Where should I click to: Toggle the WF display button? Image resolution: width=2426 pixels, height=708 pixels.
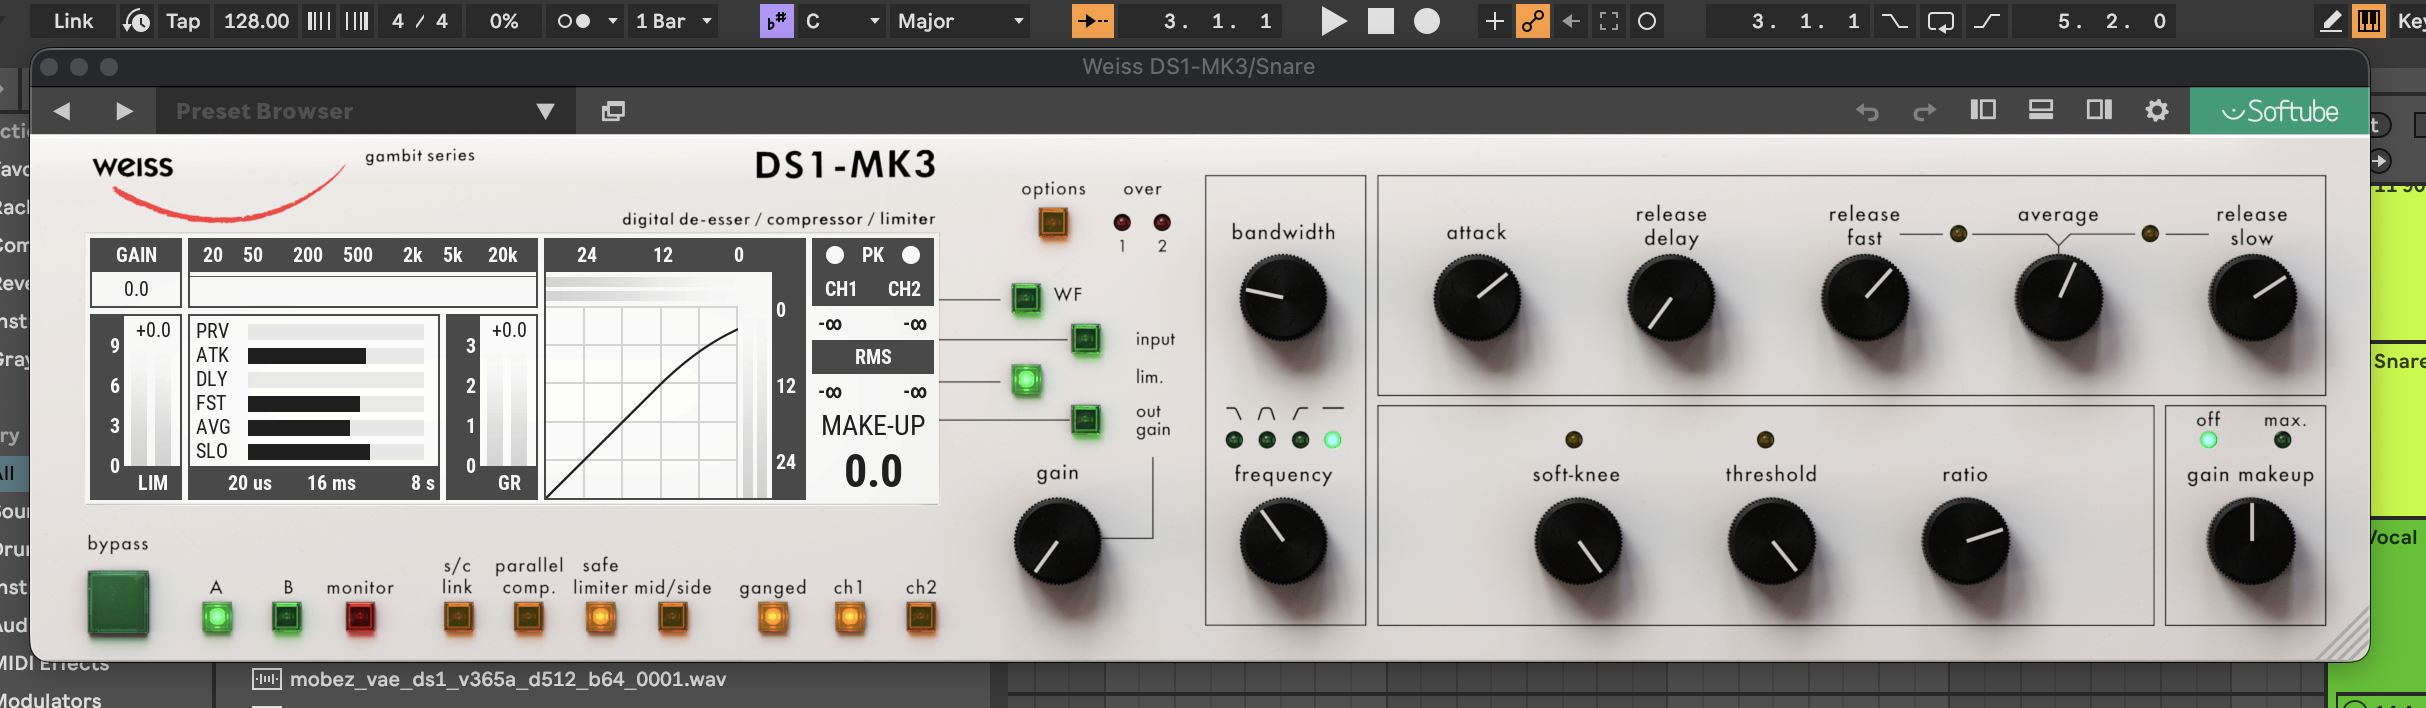[1026, 297]
